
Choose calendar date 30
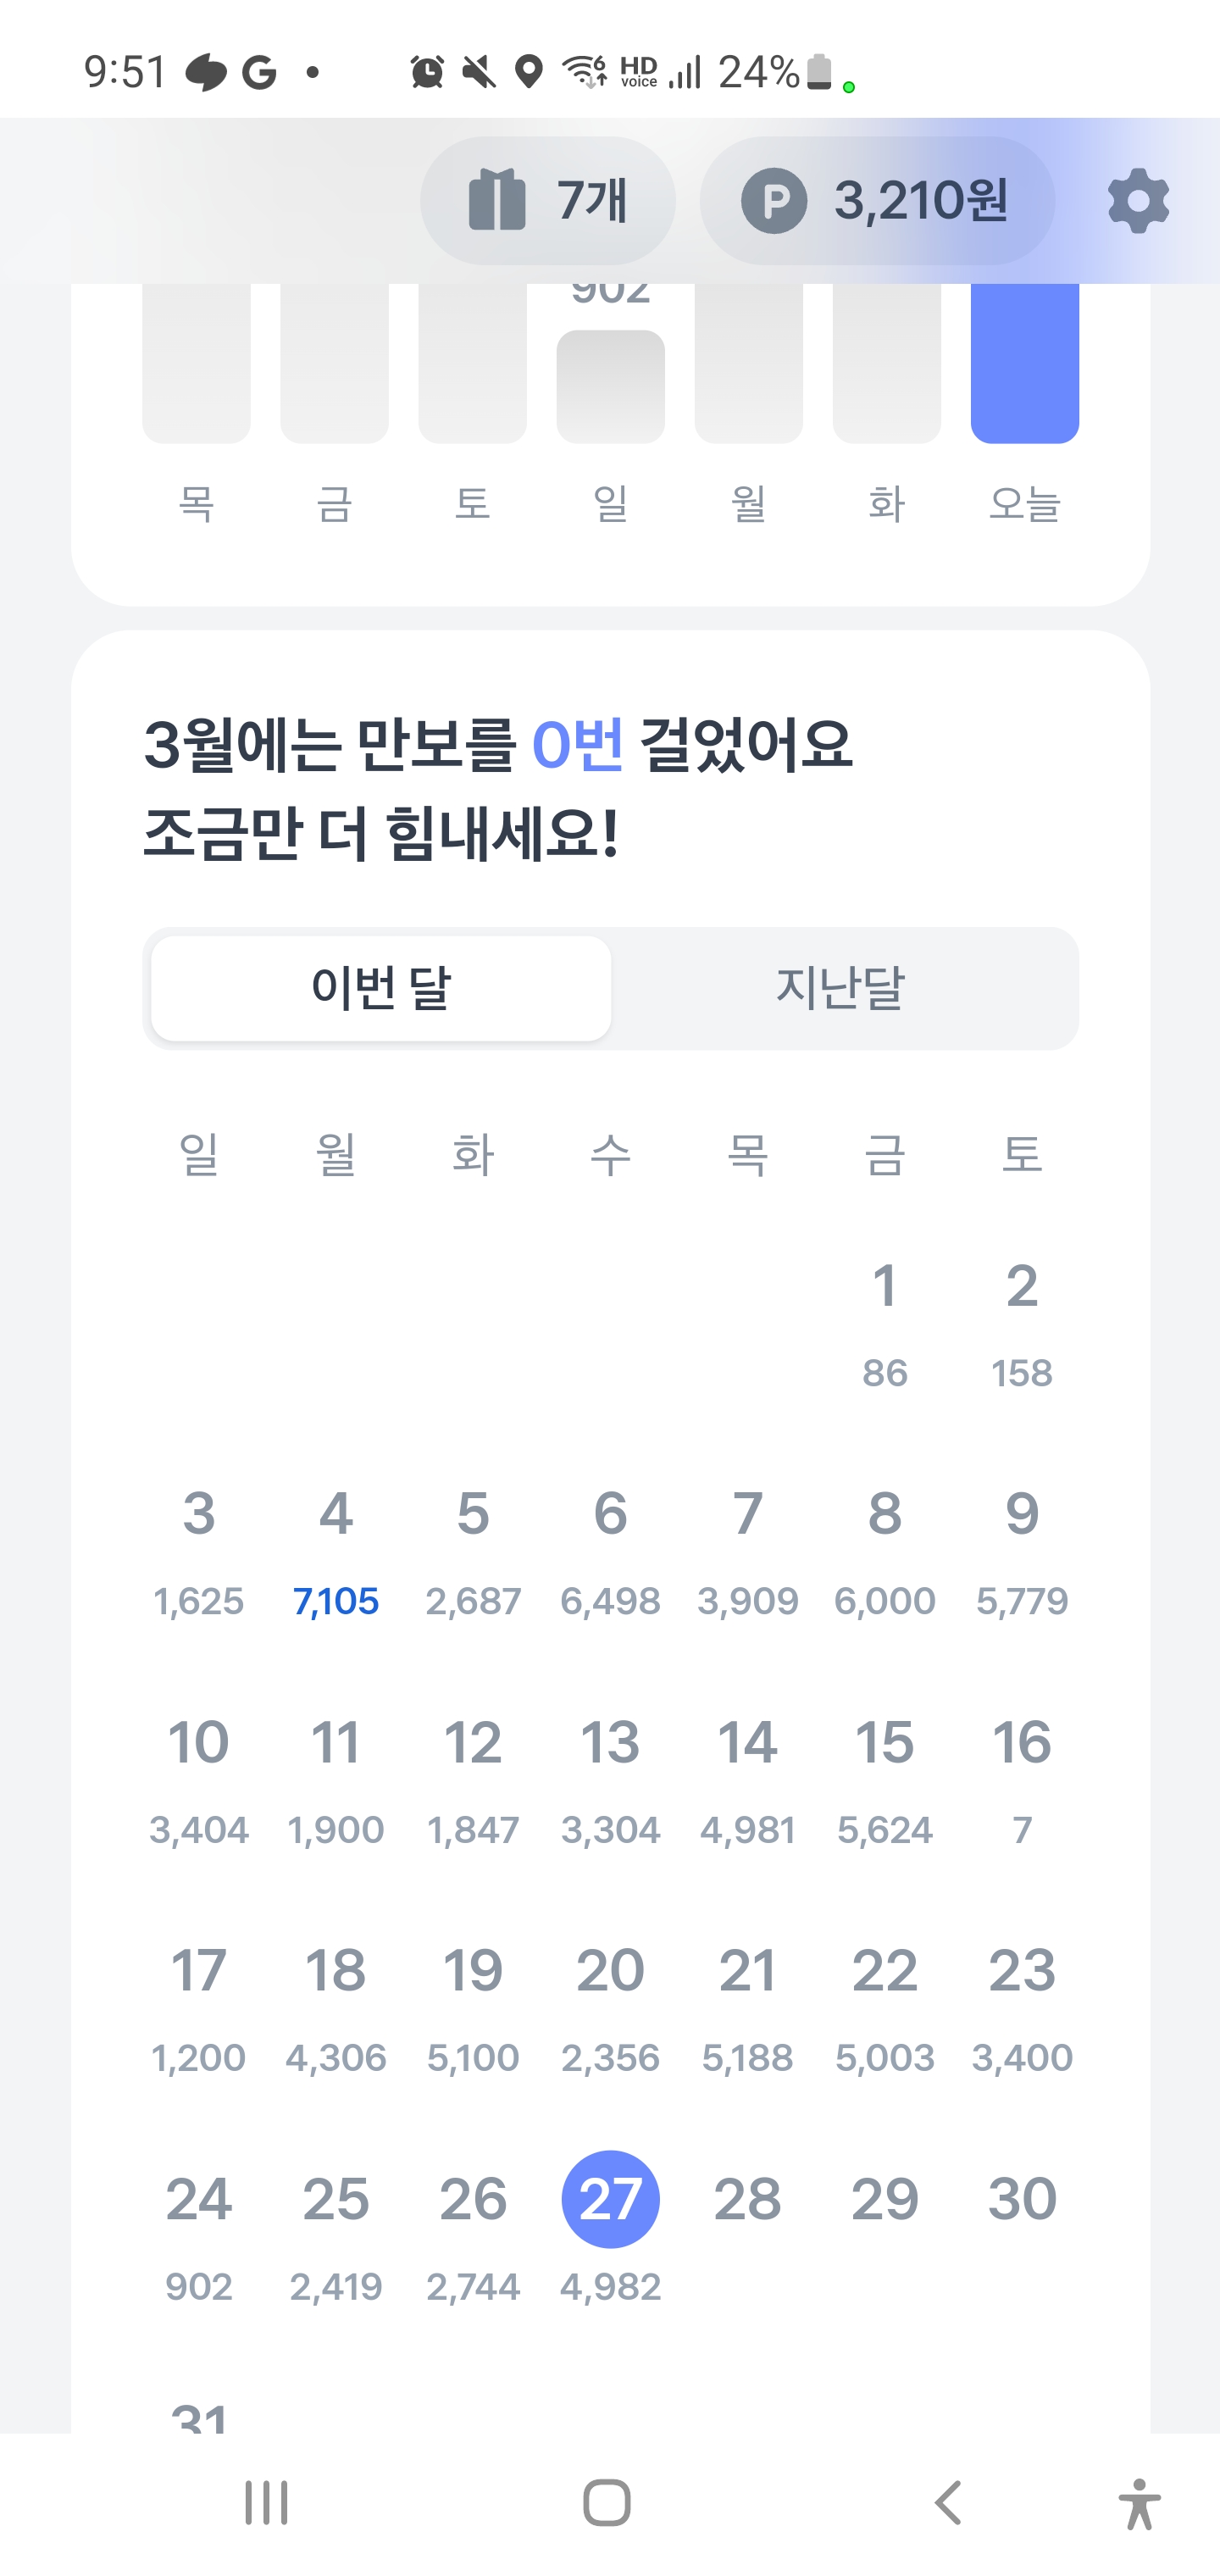point(1022,2199)
